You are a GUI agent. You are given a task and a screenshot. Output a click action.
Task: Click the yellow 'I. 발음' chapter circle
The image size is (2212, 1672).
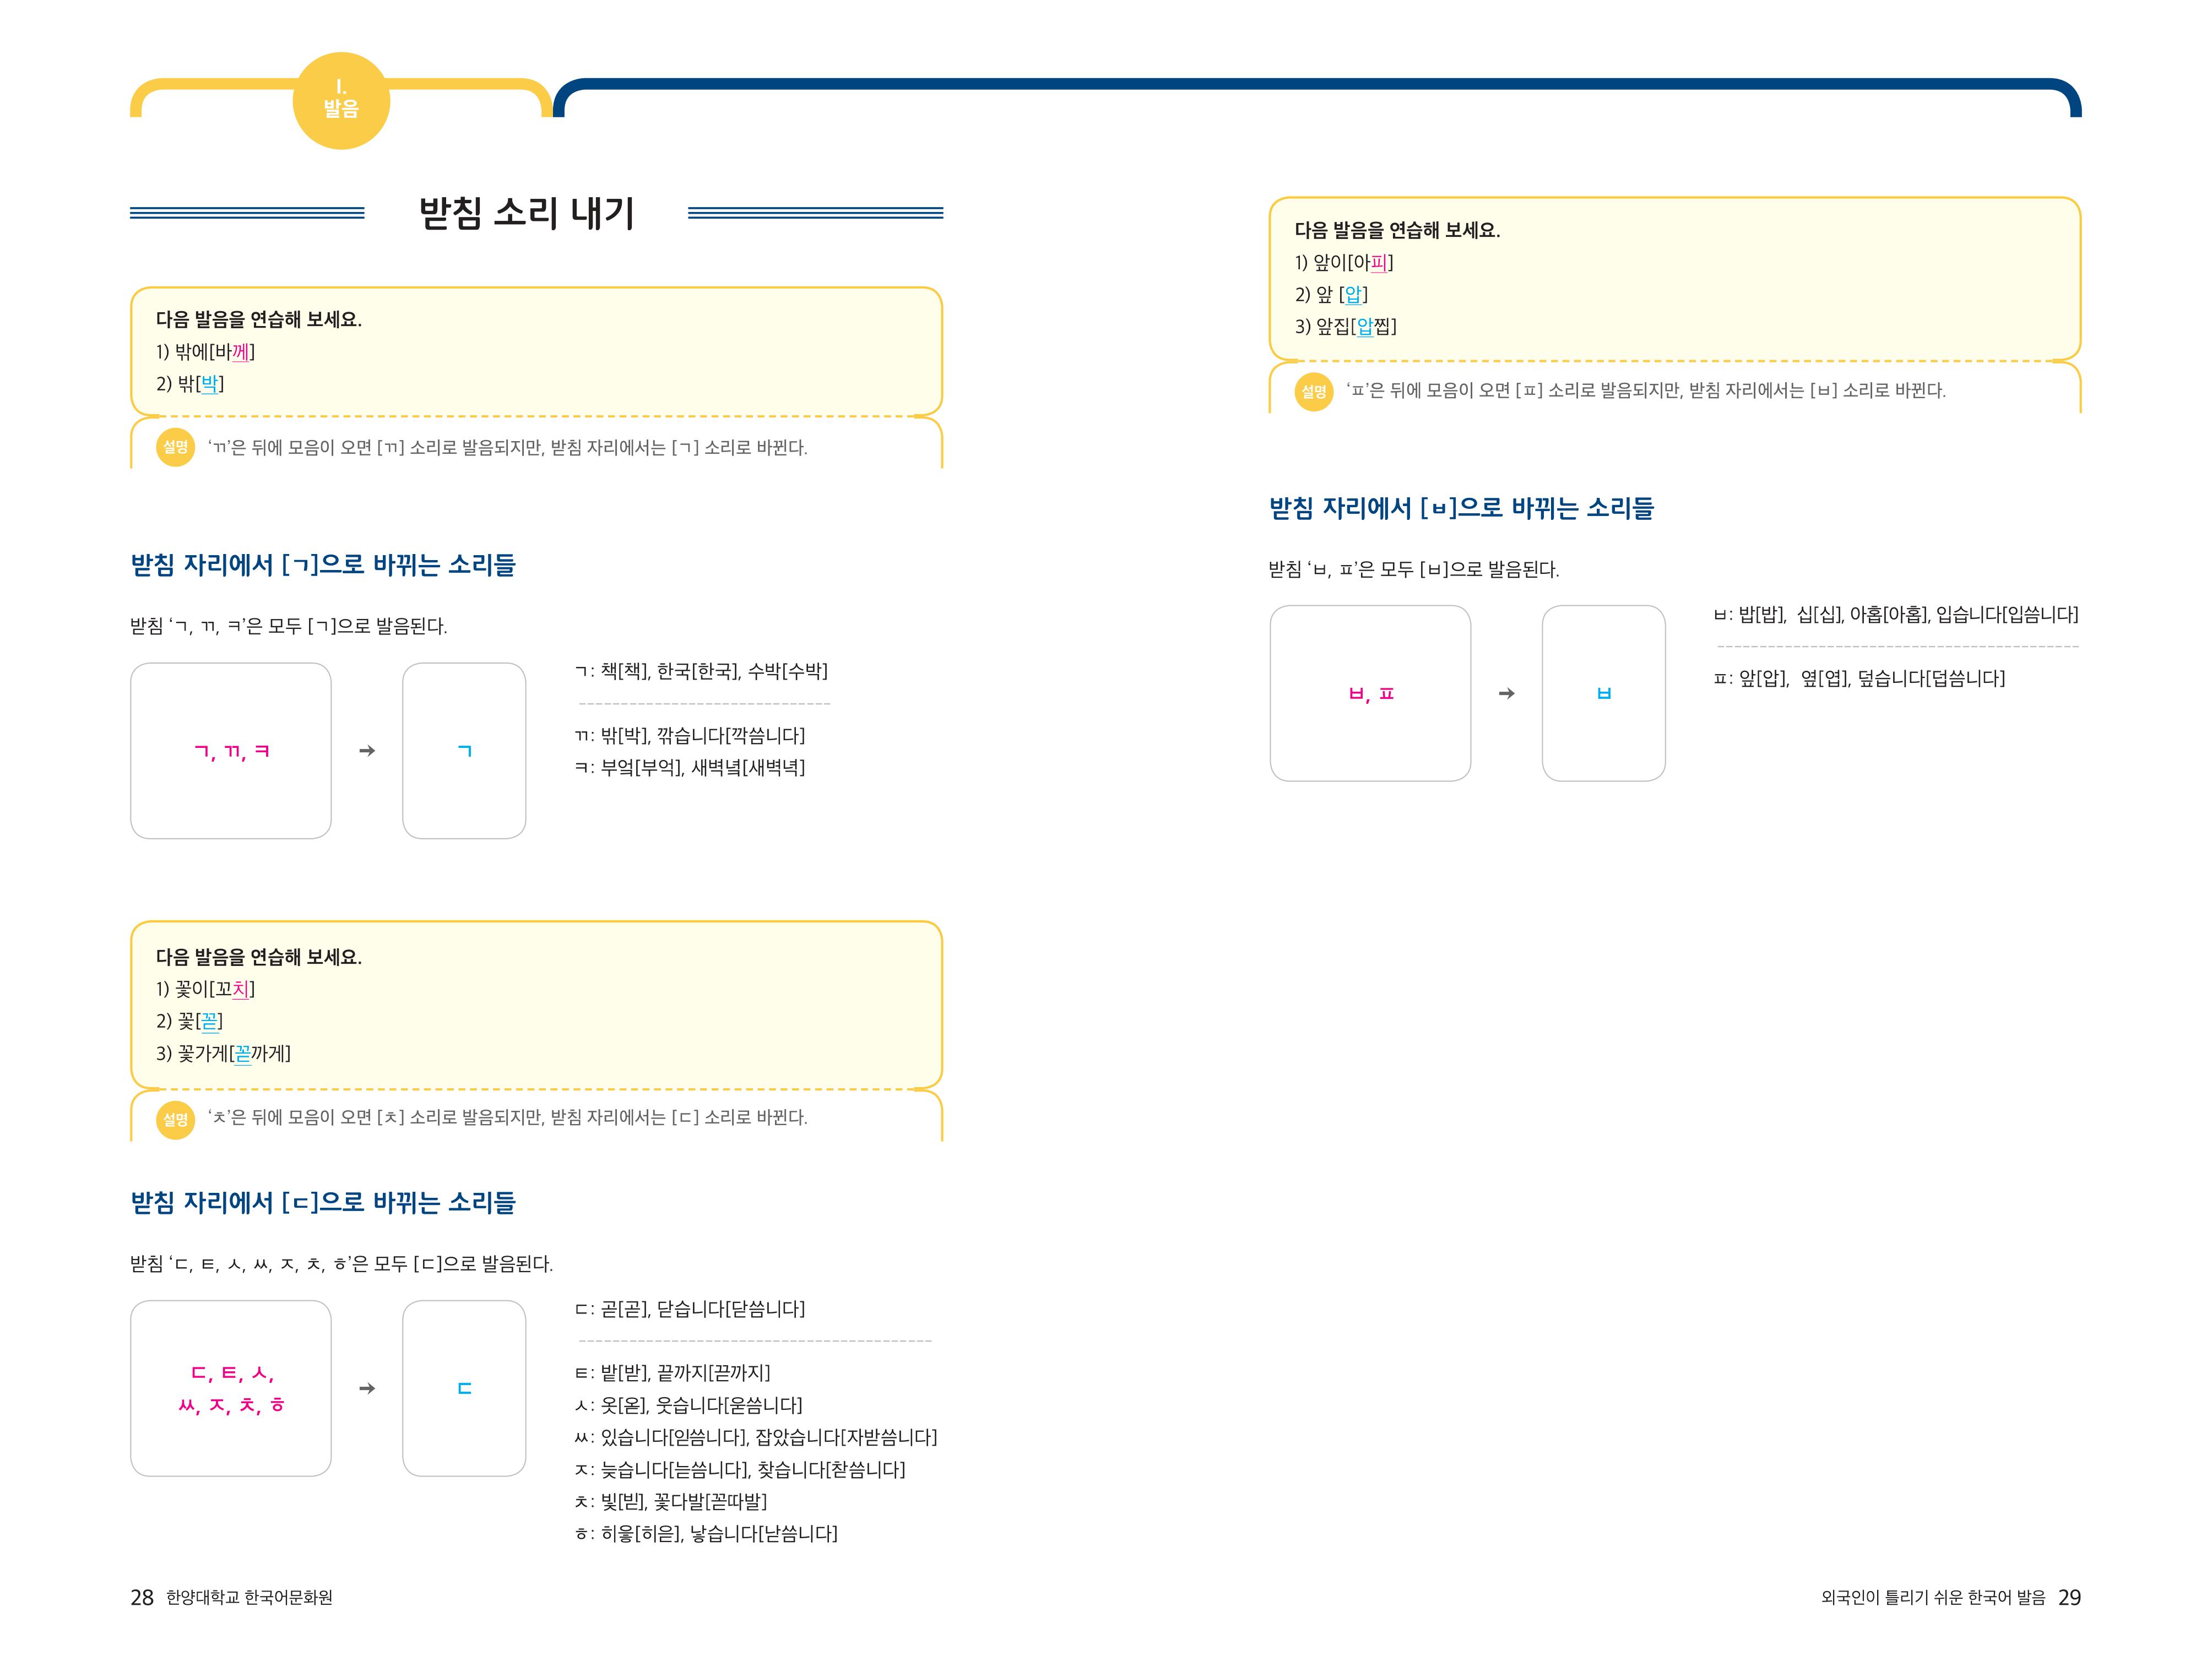coord(341,101)
